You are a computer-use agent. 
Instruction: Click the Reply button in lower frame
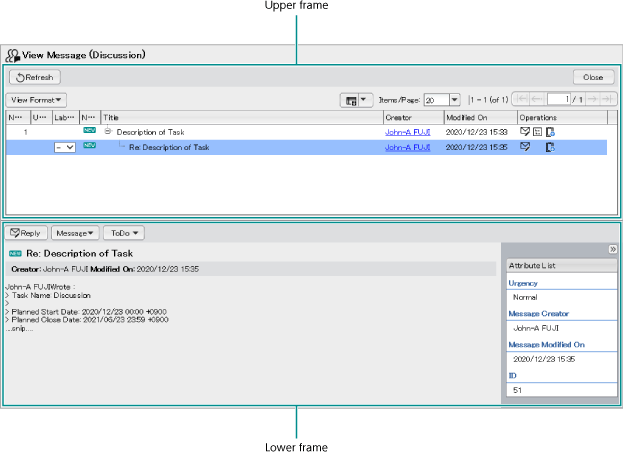coord(25,232)
